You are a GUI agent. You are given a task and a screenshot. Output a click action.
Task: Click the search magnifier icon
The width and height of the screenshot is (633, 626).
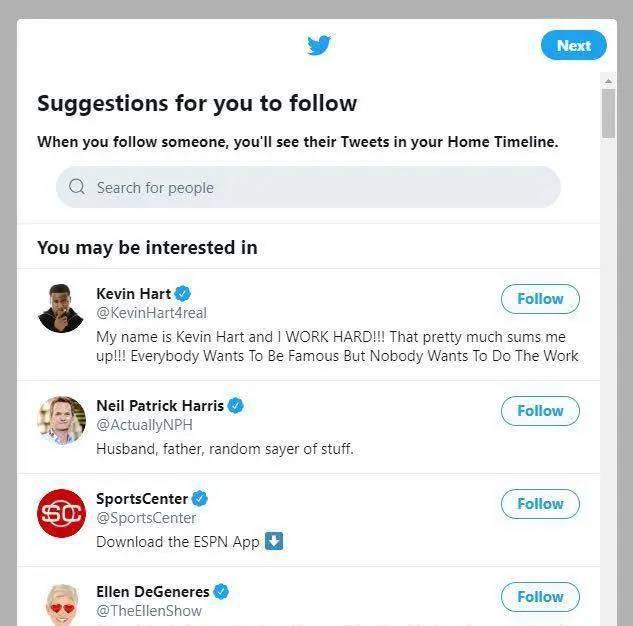pos(77,187)
